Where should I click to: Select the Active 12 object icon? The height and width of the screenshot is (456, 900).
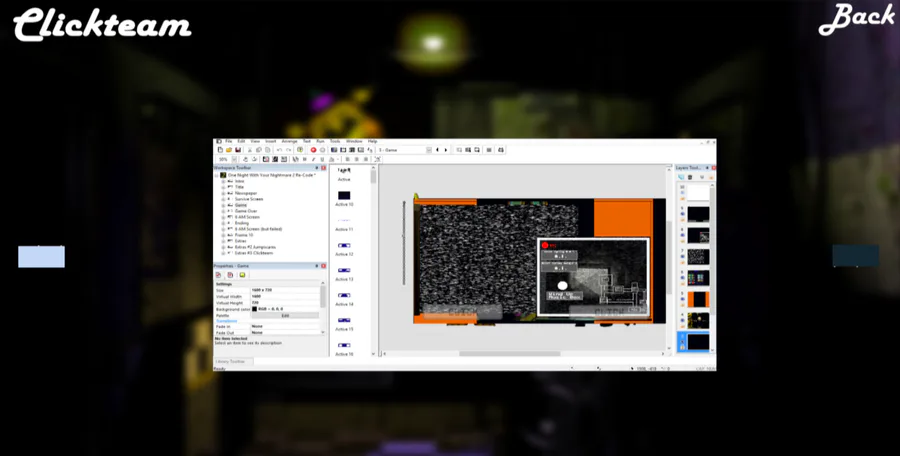[344, 245]
